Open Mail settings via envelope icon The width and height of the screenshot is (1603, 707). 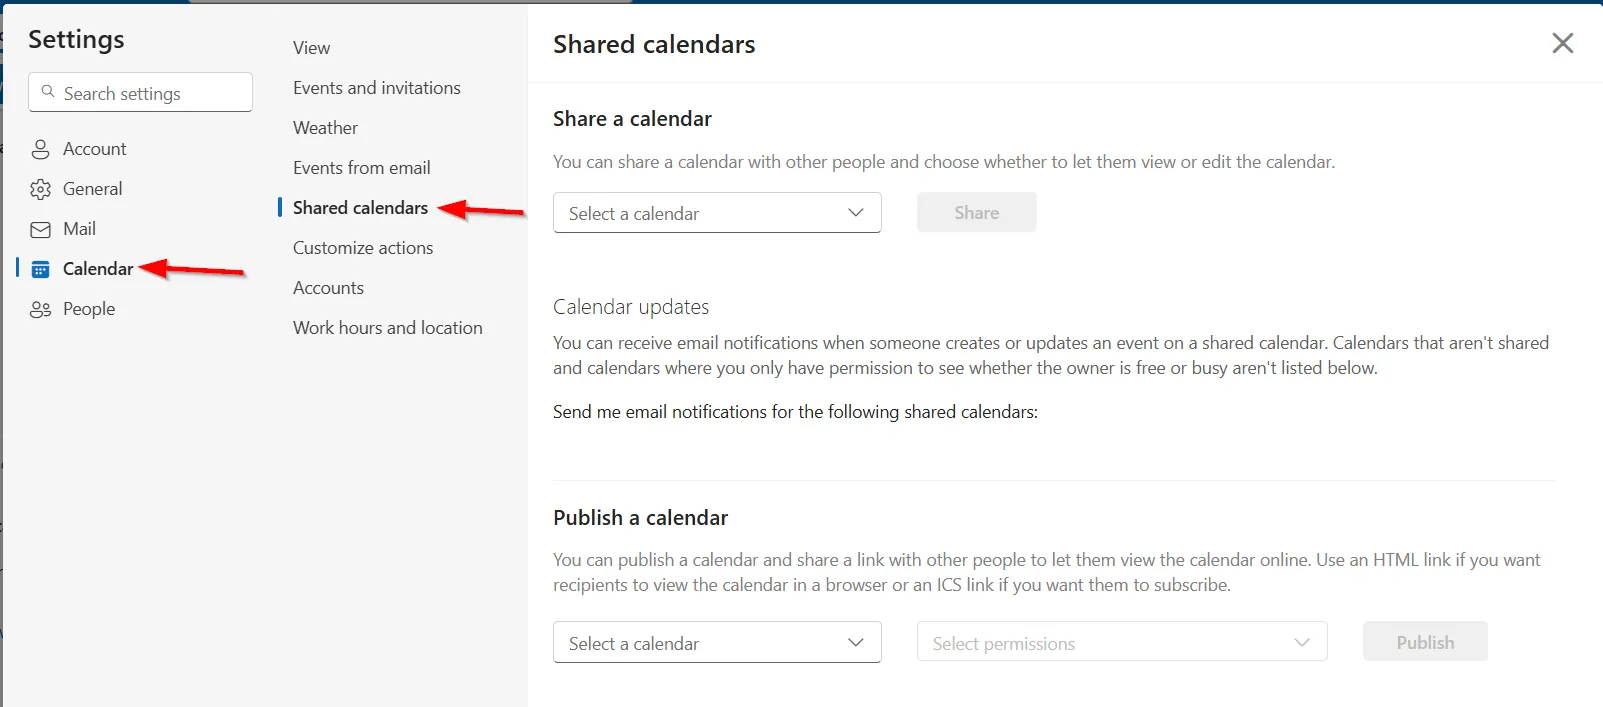41,228
